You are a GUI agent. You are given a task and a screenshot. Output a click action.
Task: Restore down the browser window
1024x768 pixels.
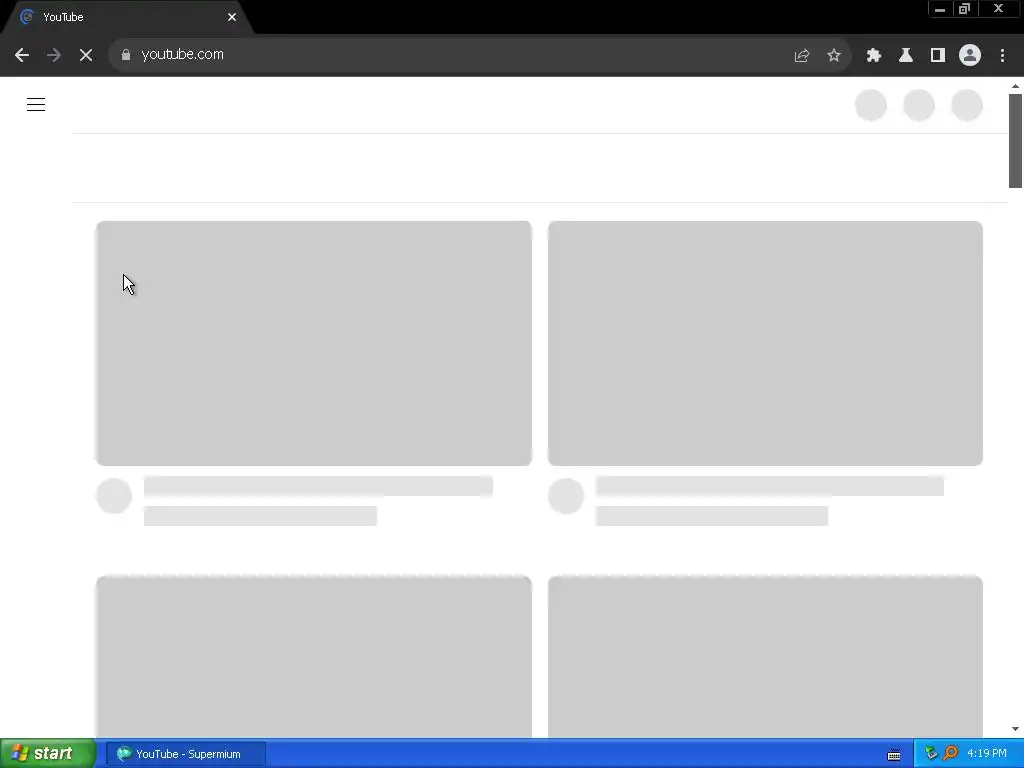964,9
